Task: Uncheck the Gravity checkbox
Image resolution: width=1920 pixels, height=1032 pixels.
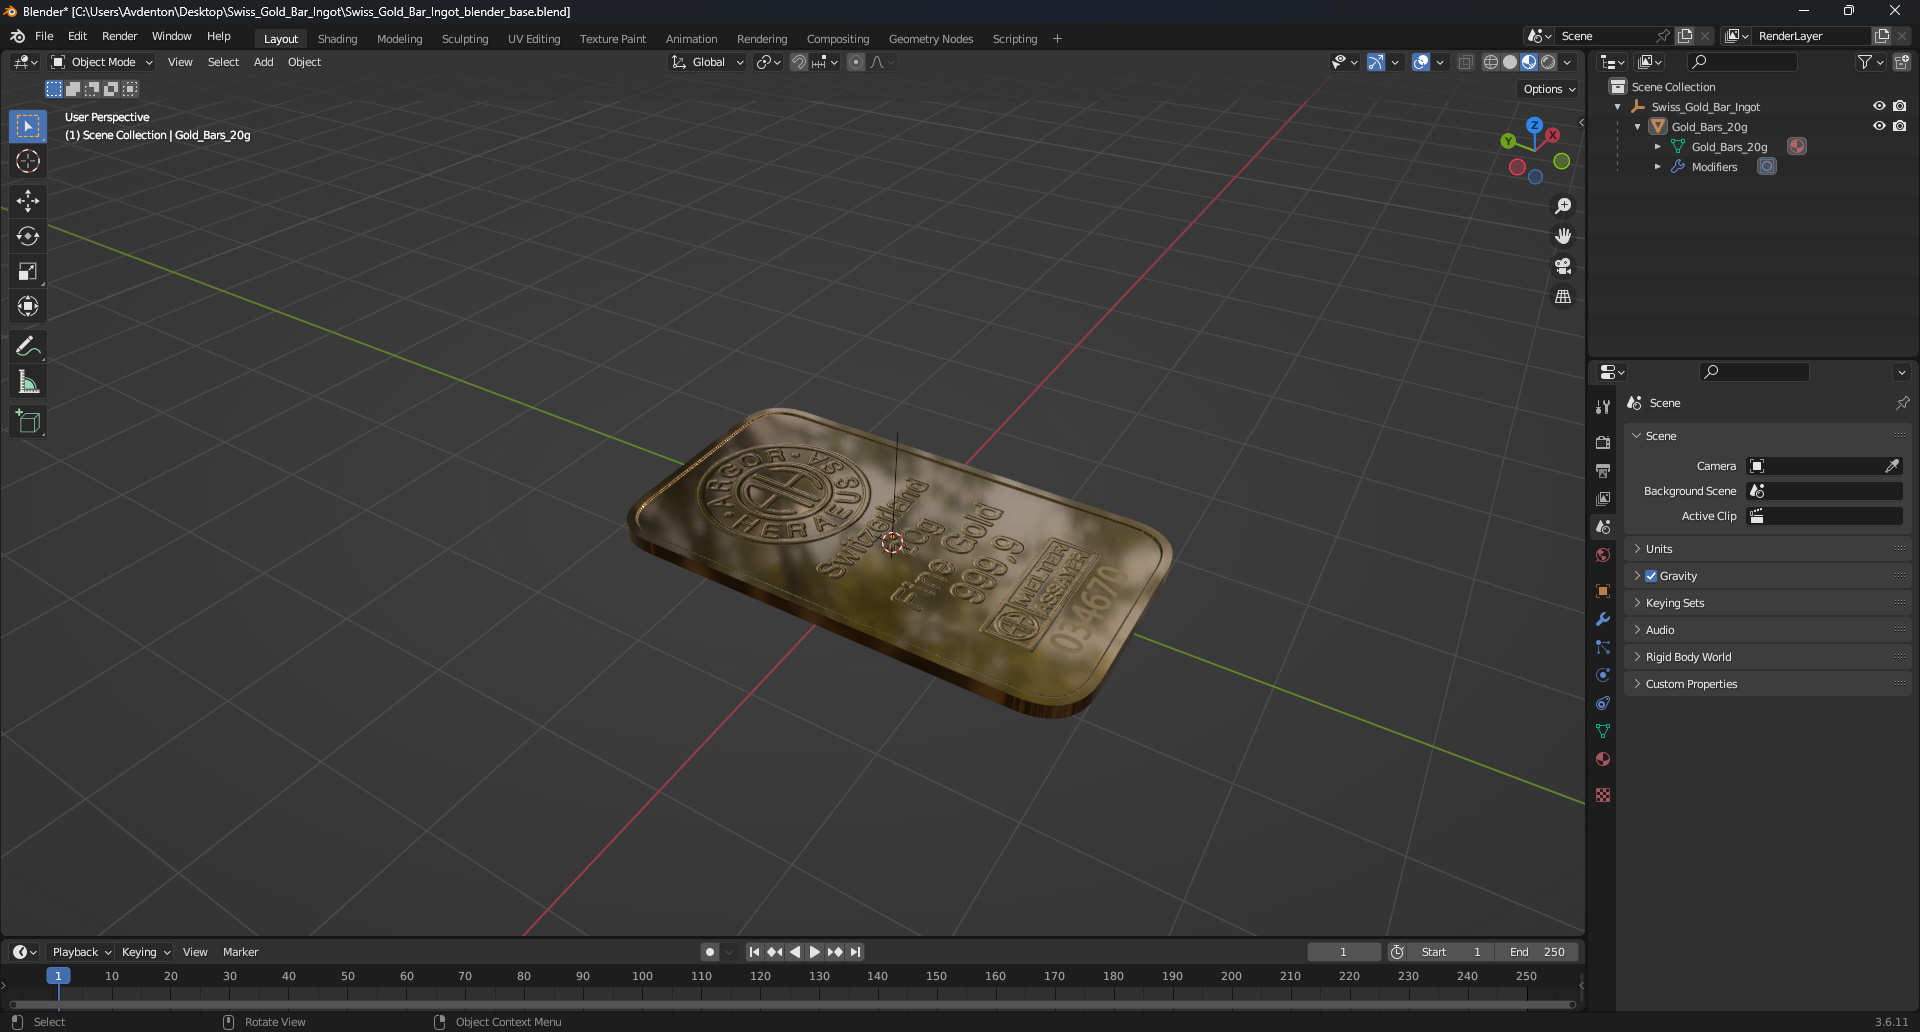Action: (1651, 576)
